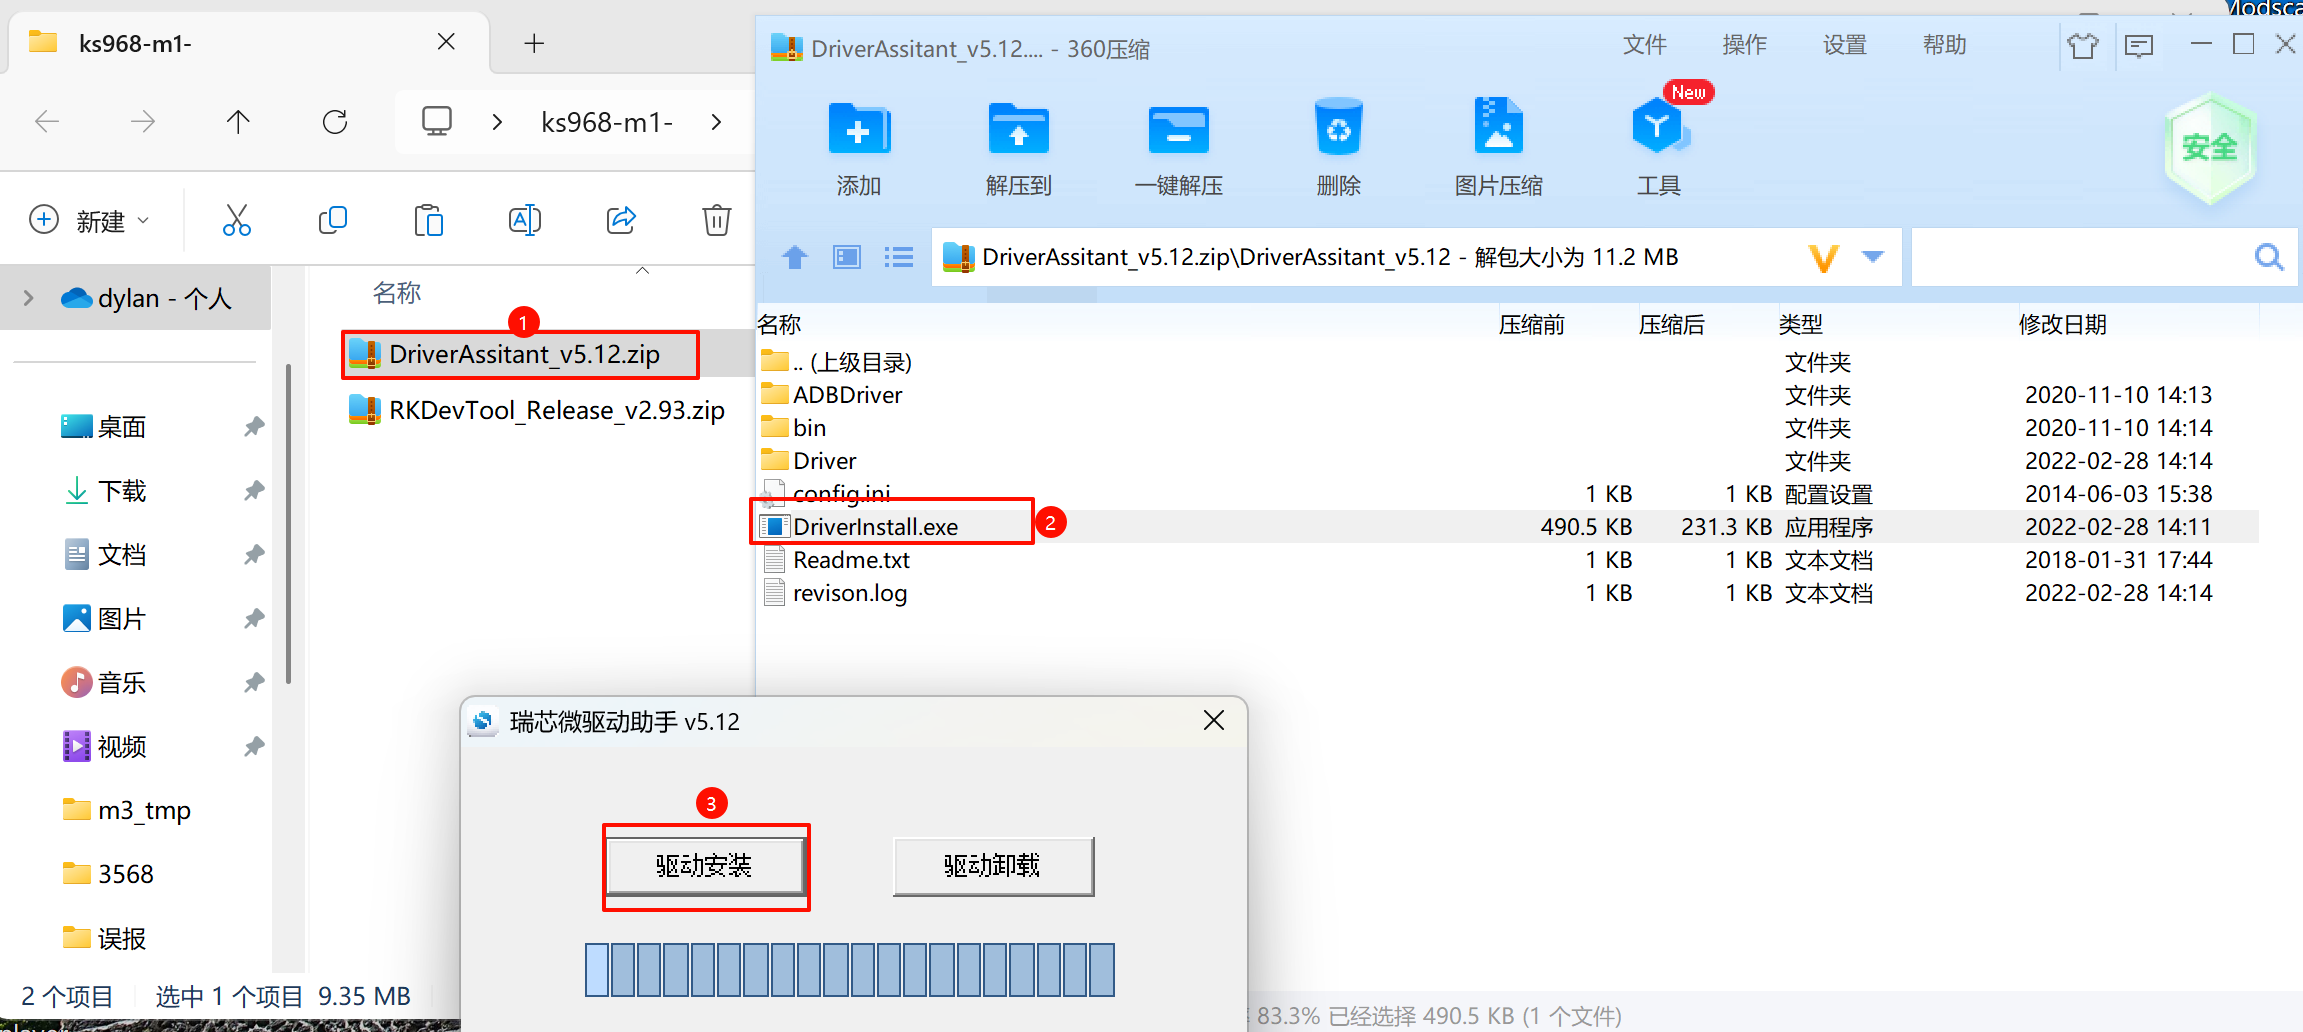The height and width of the screenshot is (1032, 2303).
Task: Click the chevron before ks968-m1- in address bar
Action: [497, 122]
